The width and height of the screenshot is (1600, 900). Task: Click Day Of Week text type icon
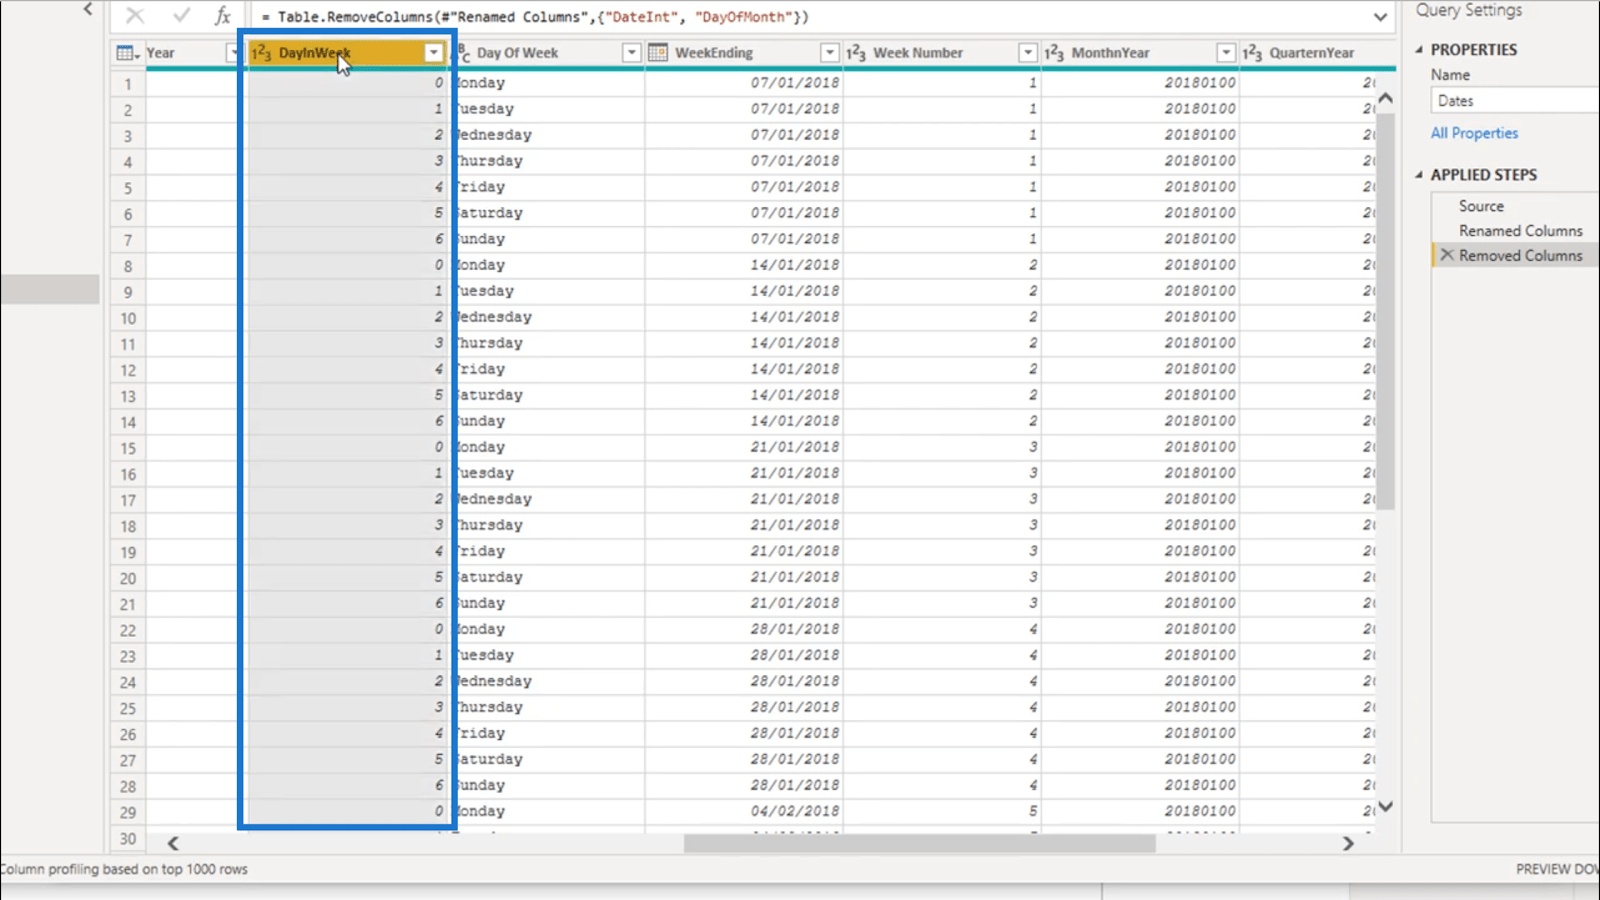pos(463,53)
